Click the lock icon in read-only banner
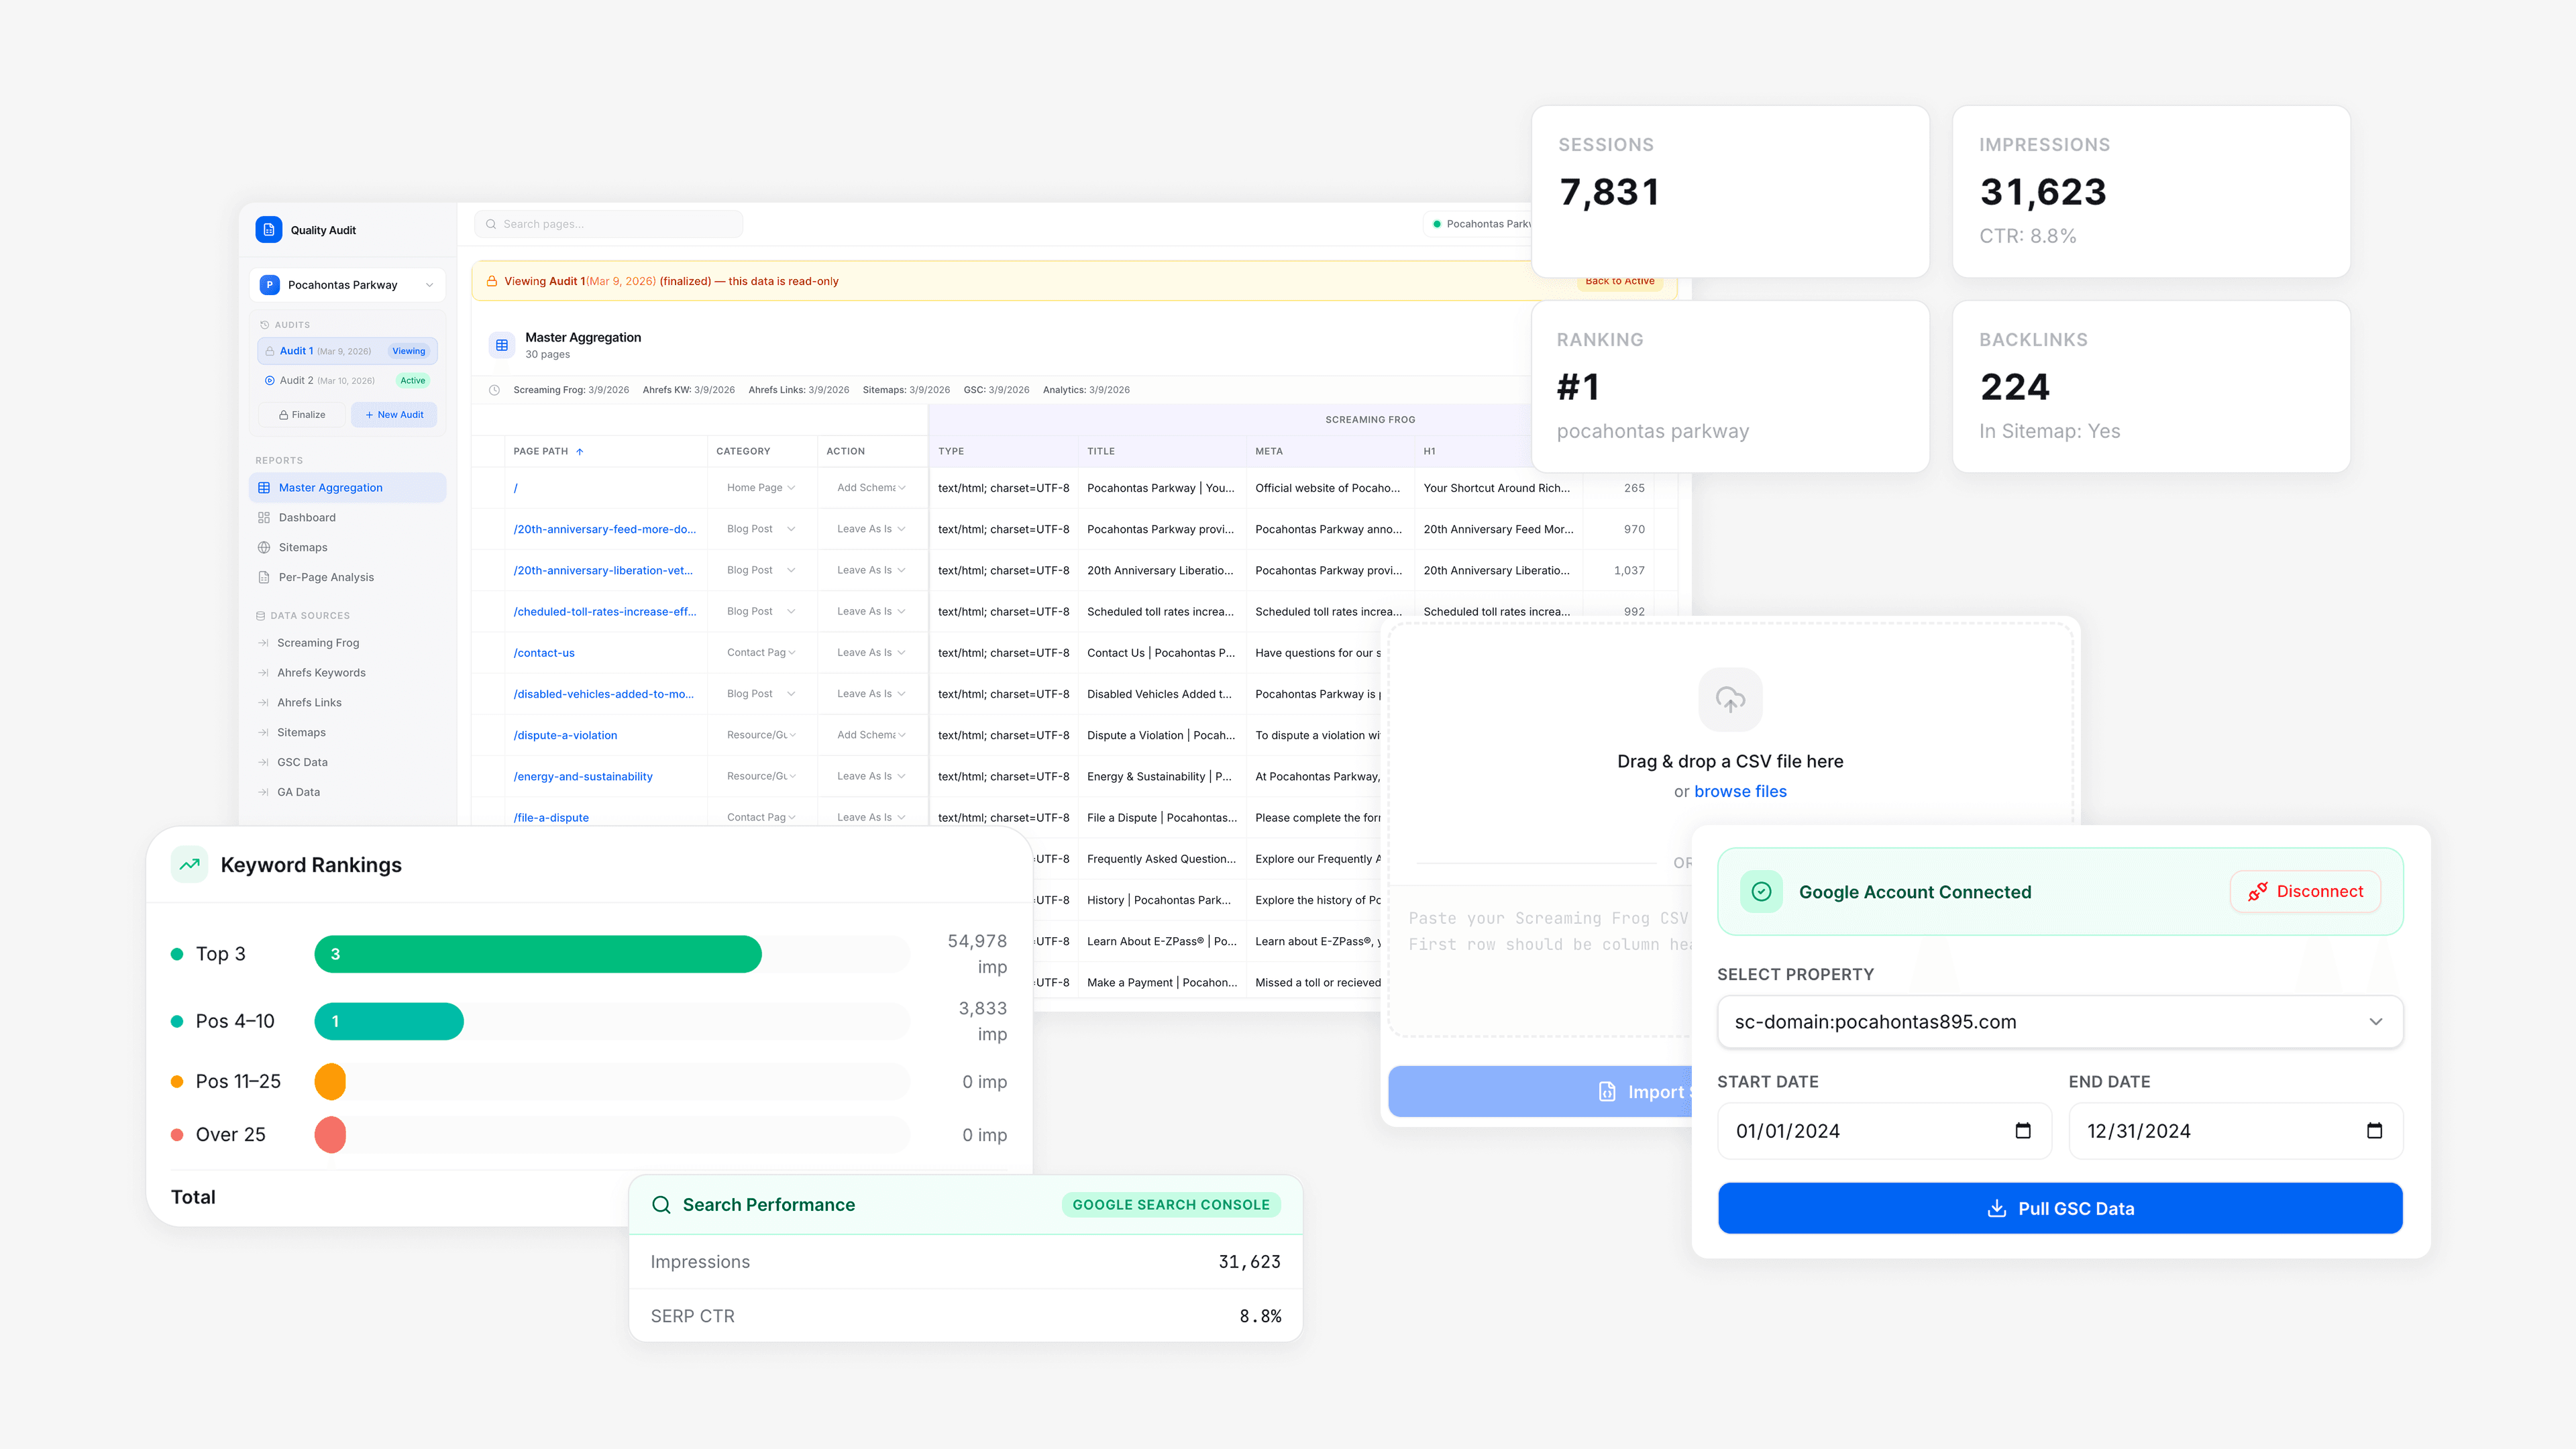The height and width of the screenshot is (1449, 2576). (492, 281)
